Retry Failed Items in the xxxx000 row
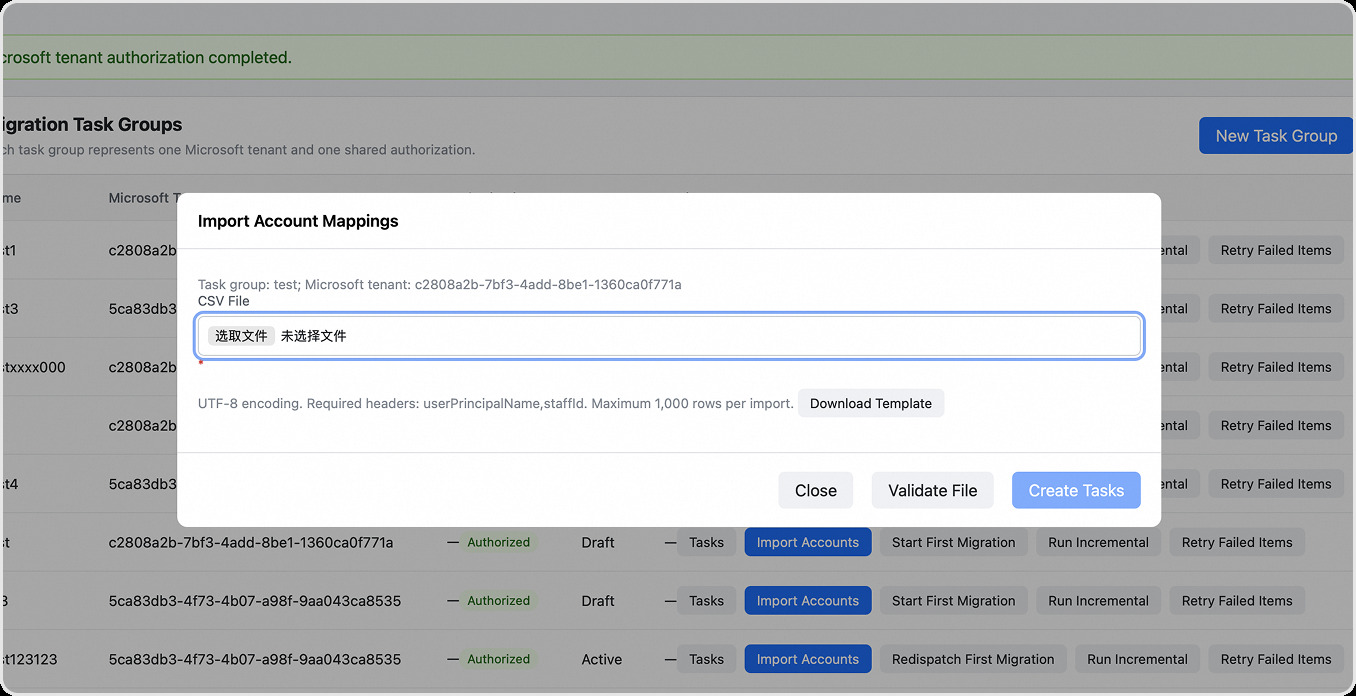Image resolution: width=1356 pixels, height=696 pixels. coord(1276,367)
